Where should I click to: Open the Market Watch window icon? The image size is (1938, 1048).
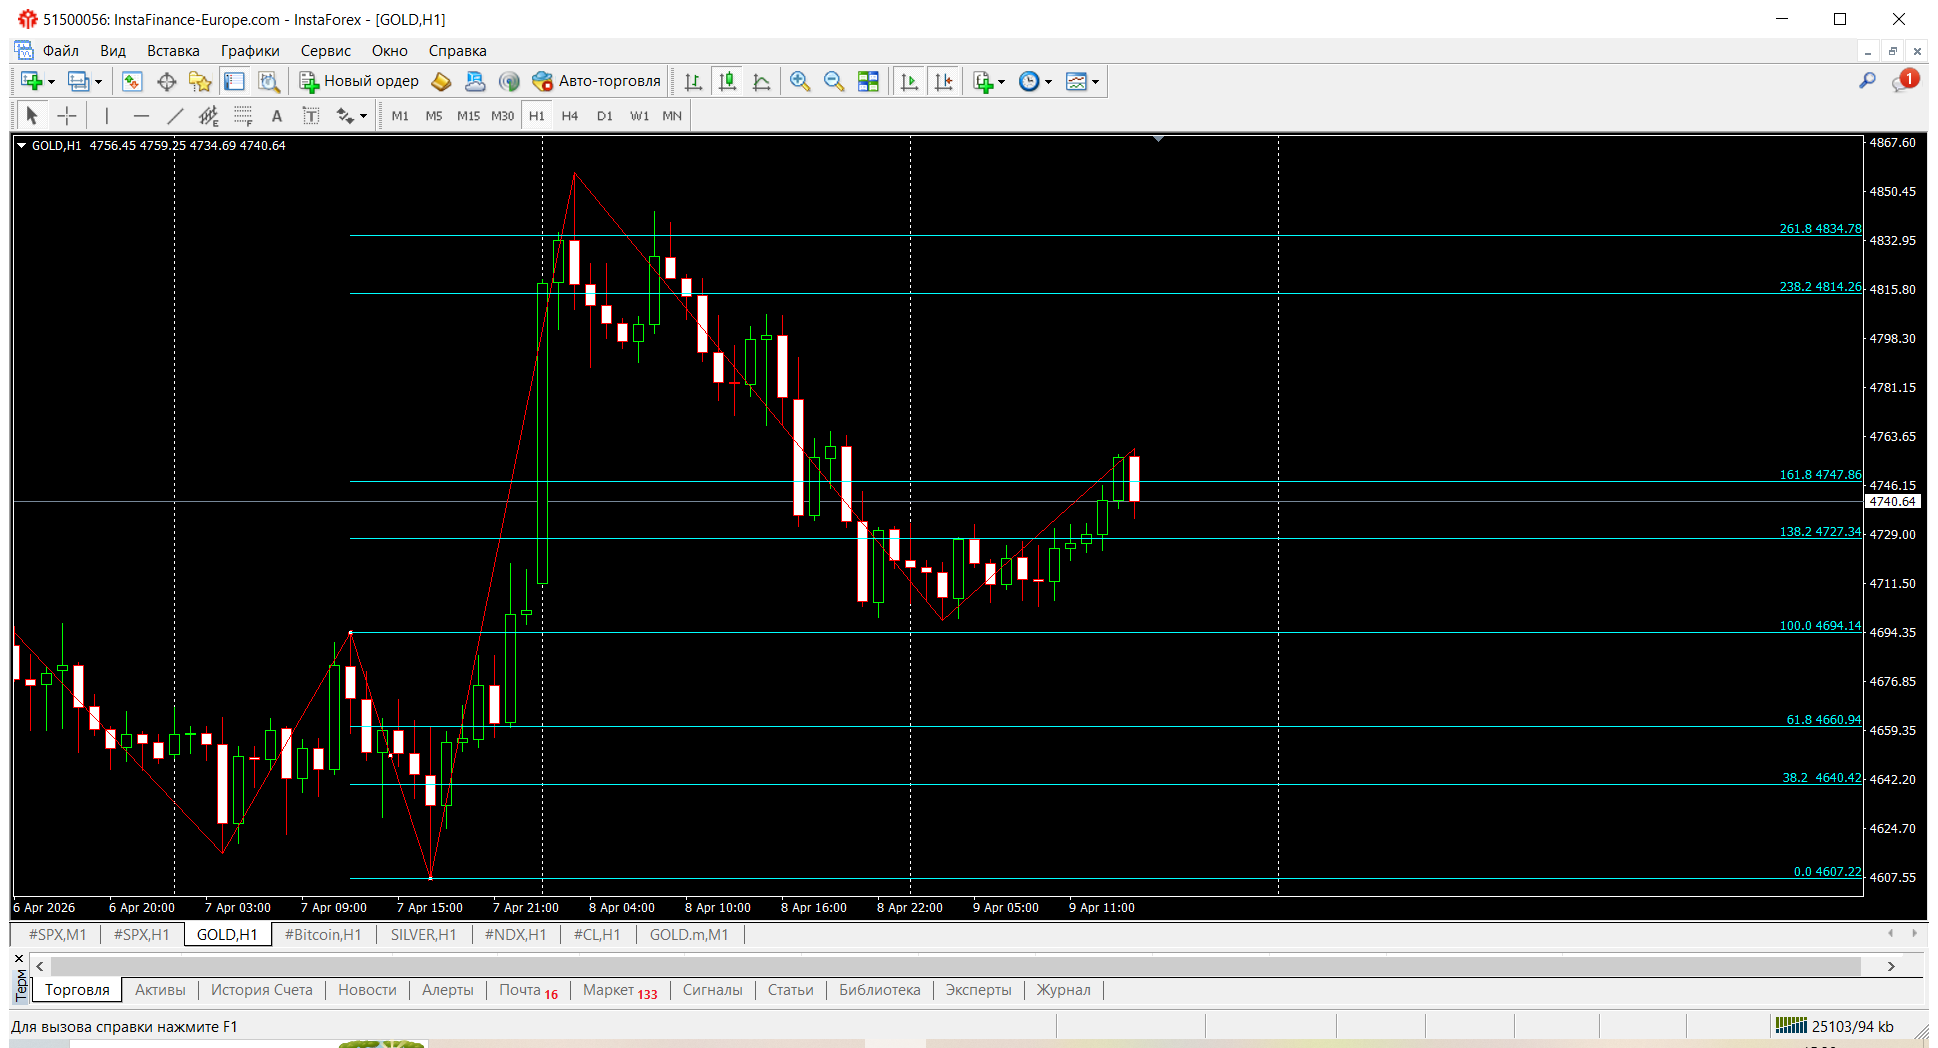coord(132,82)
